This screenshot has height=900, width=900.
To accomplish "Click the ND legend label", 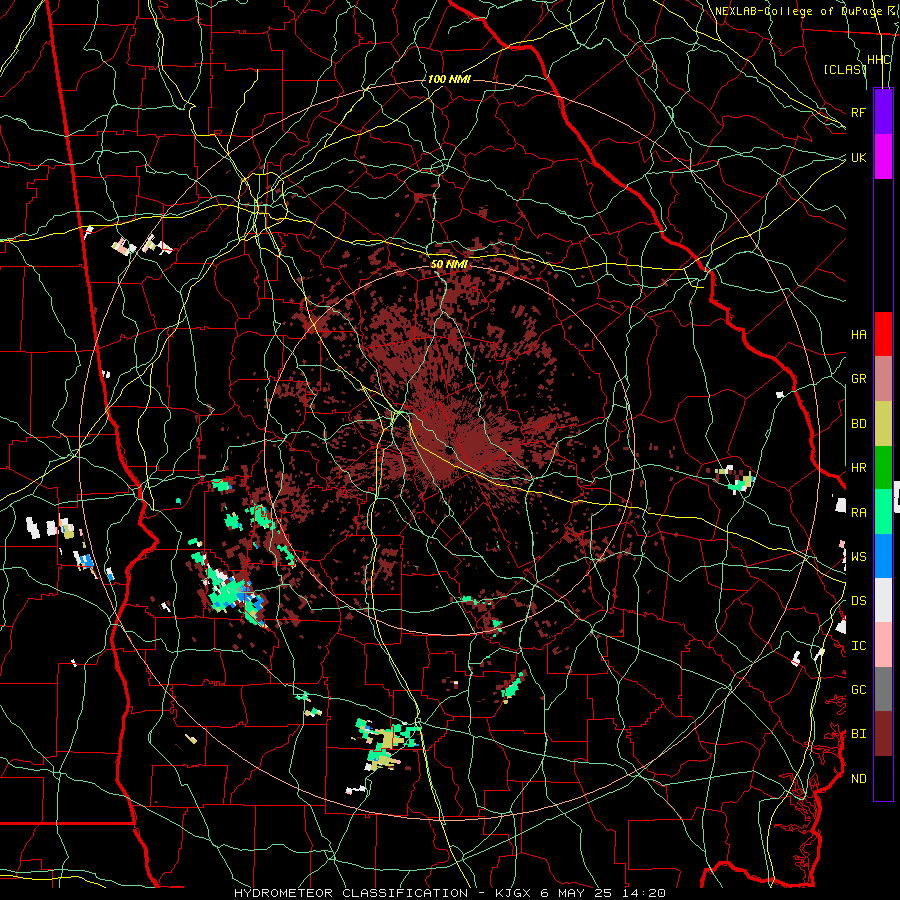I will (858, 779).
